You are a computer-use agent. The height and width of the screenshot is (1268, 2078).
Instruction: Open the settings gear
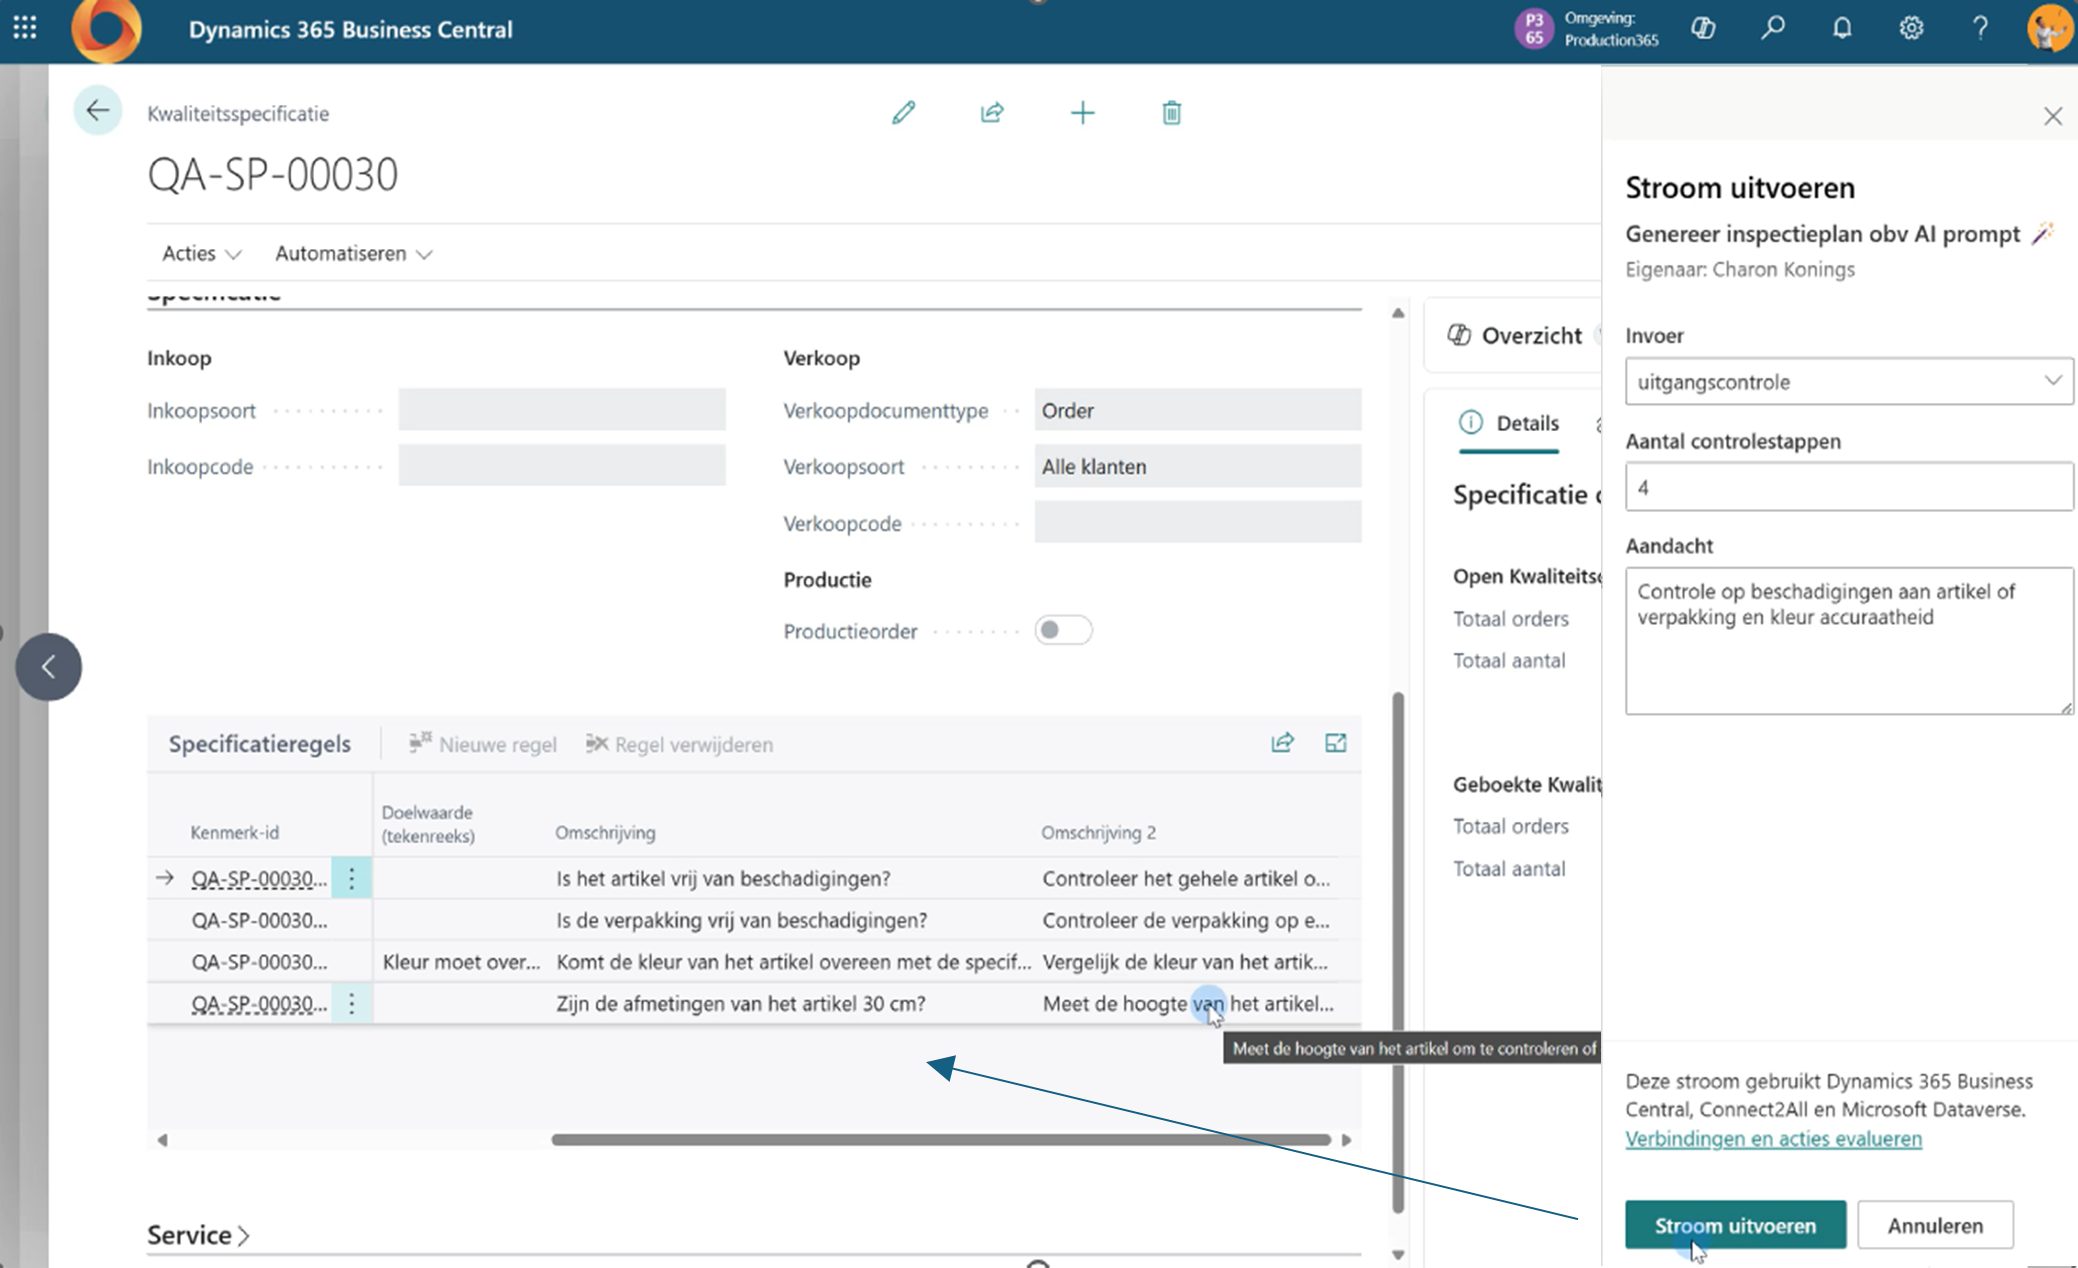pyautogui.click(x=1911, y=28)
